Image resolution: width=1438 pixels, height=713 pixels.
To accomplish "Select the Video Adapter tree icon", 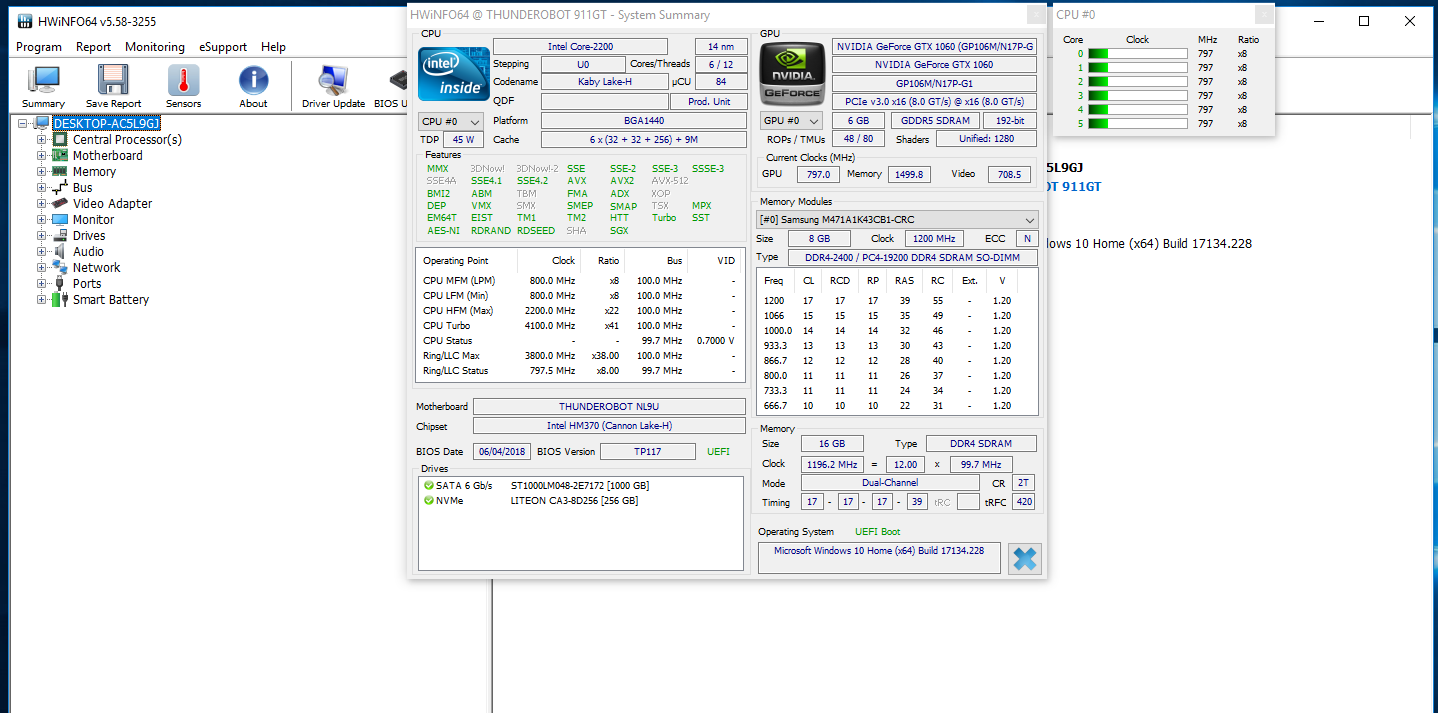I will (60, 203).
